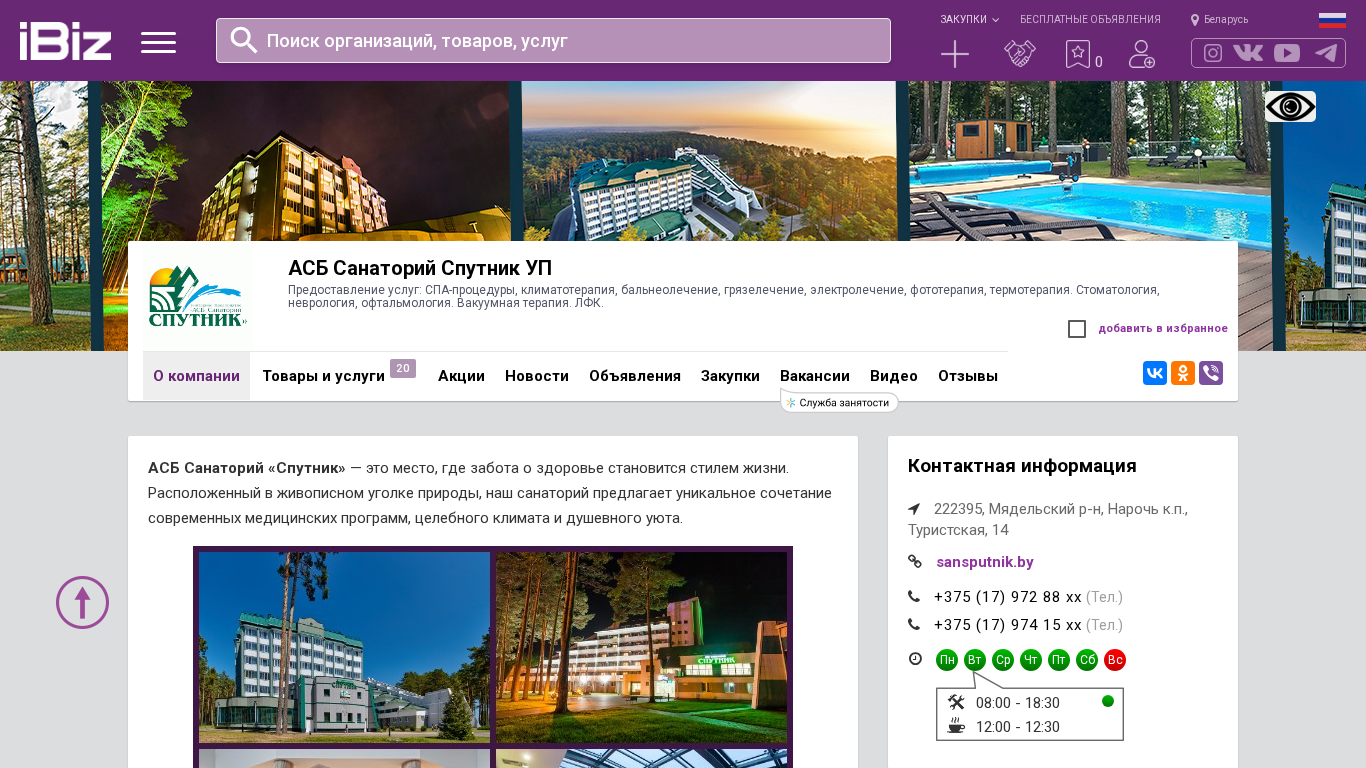Open the daytime sanatorium building photo
The height and width of the screenshot is (768, 1366).
344,647
